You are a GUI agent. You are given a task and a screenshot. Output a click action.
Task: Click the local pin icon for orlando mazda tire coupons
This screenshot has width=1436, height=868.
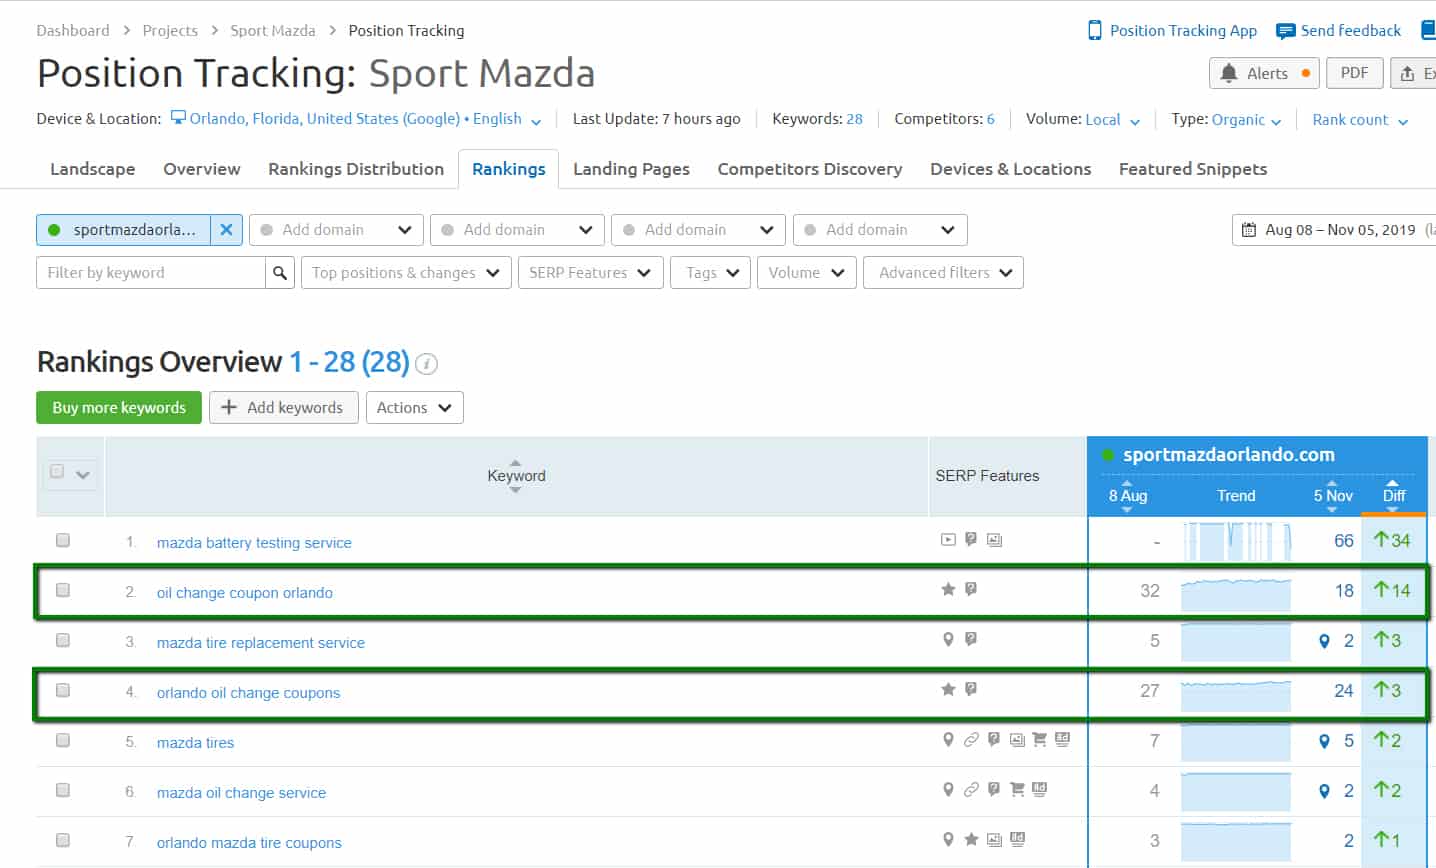(948, 840)
